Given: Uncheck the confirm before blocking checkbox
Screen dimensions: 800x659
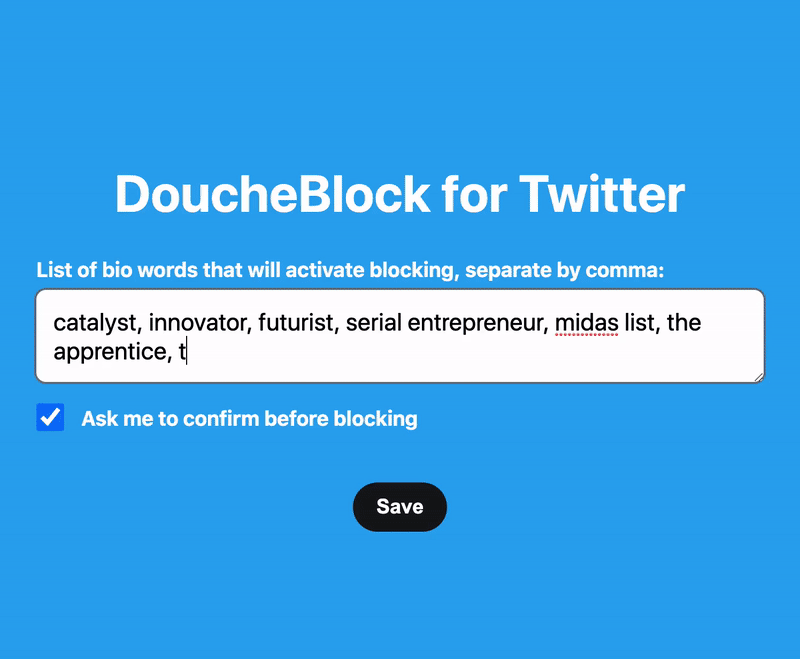Looking at the screenshot, I should (50, 417).
